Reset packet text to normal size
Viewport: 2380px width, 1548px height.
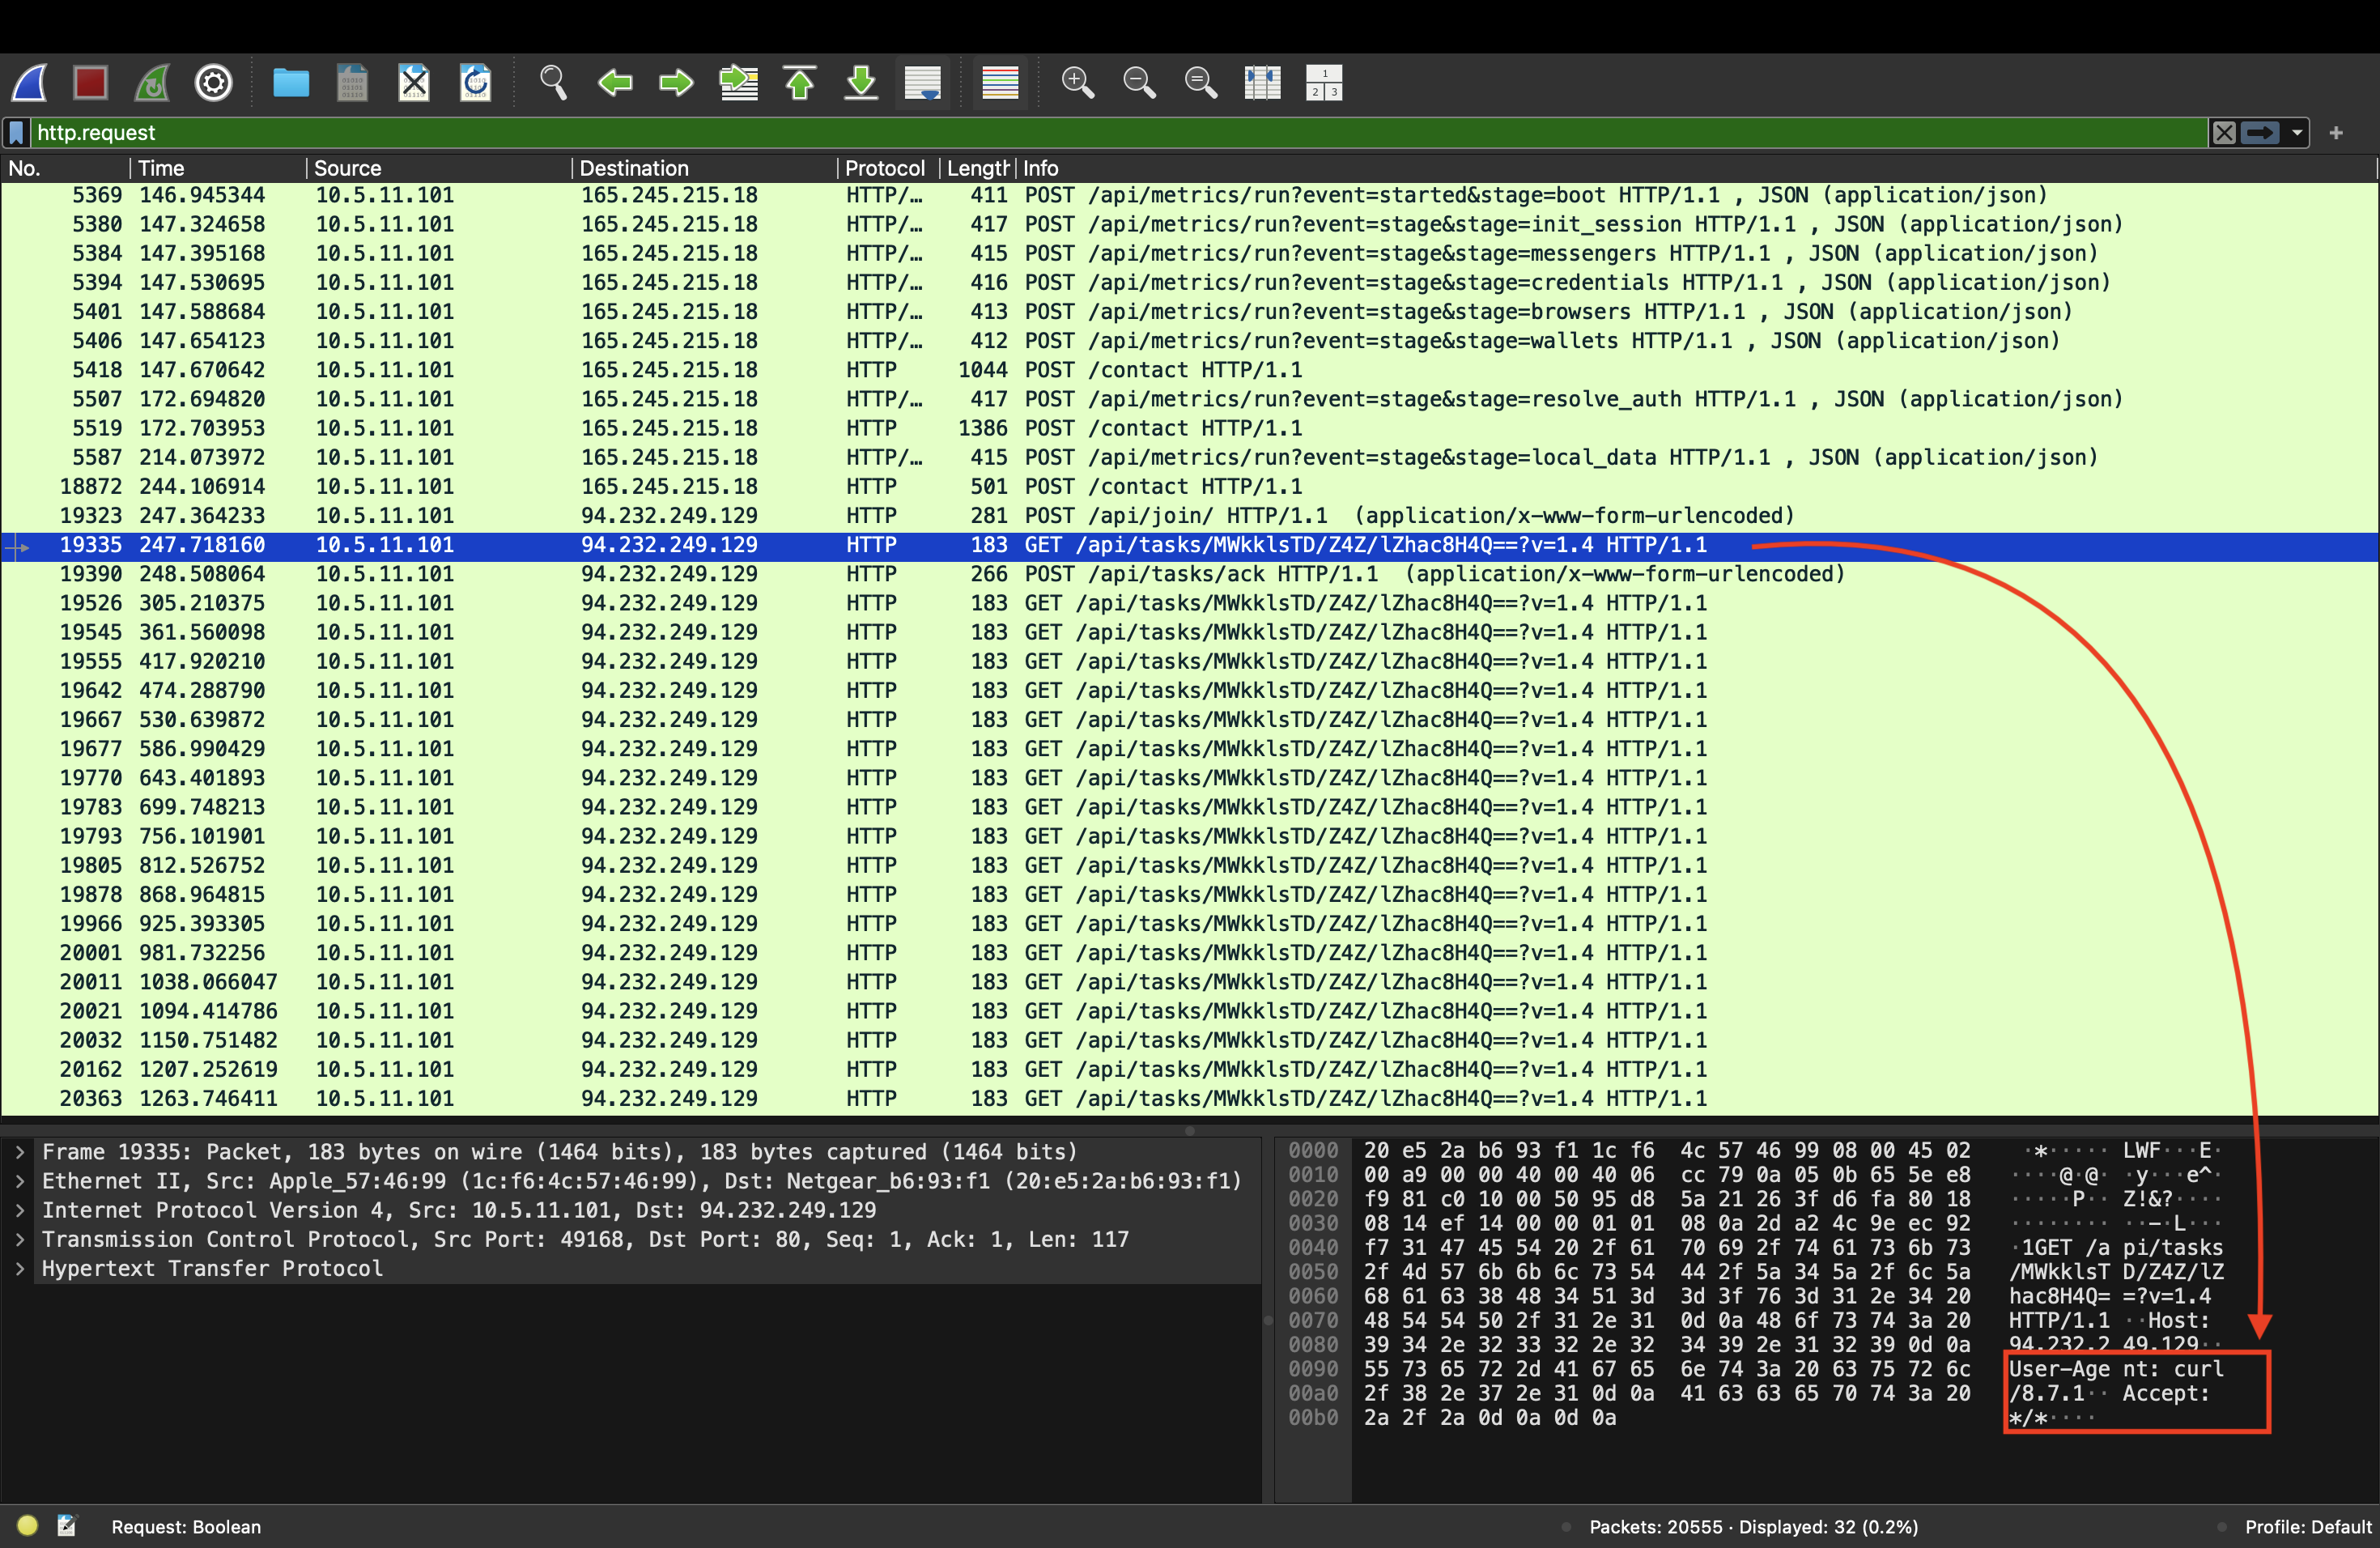(x=1201, y=83)
